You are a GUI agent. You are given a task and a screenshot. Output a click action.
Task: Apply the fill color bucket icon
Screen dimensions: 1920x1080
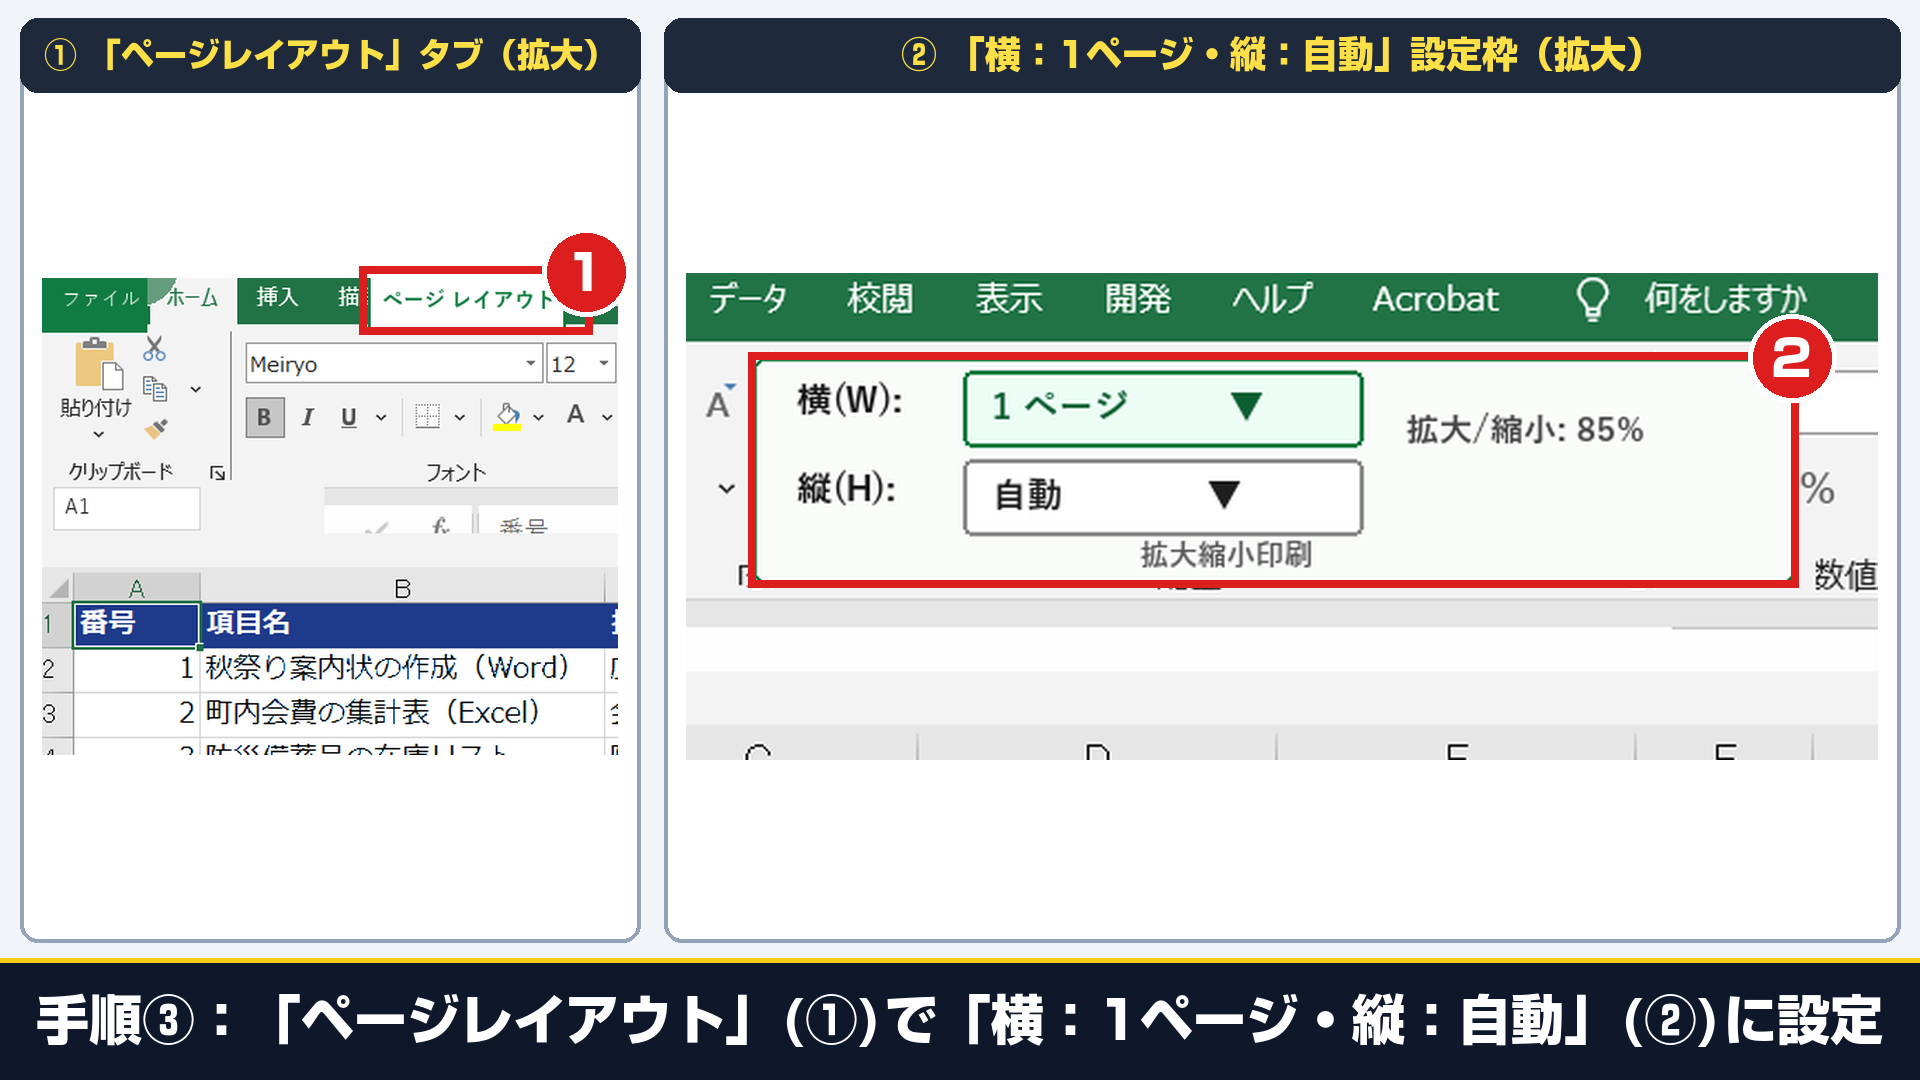click(508, 417)
